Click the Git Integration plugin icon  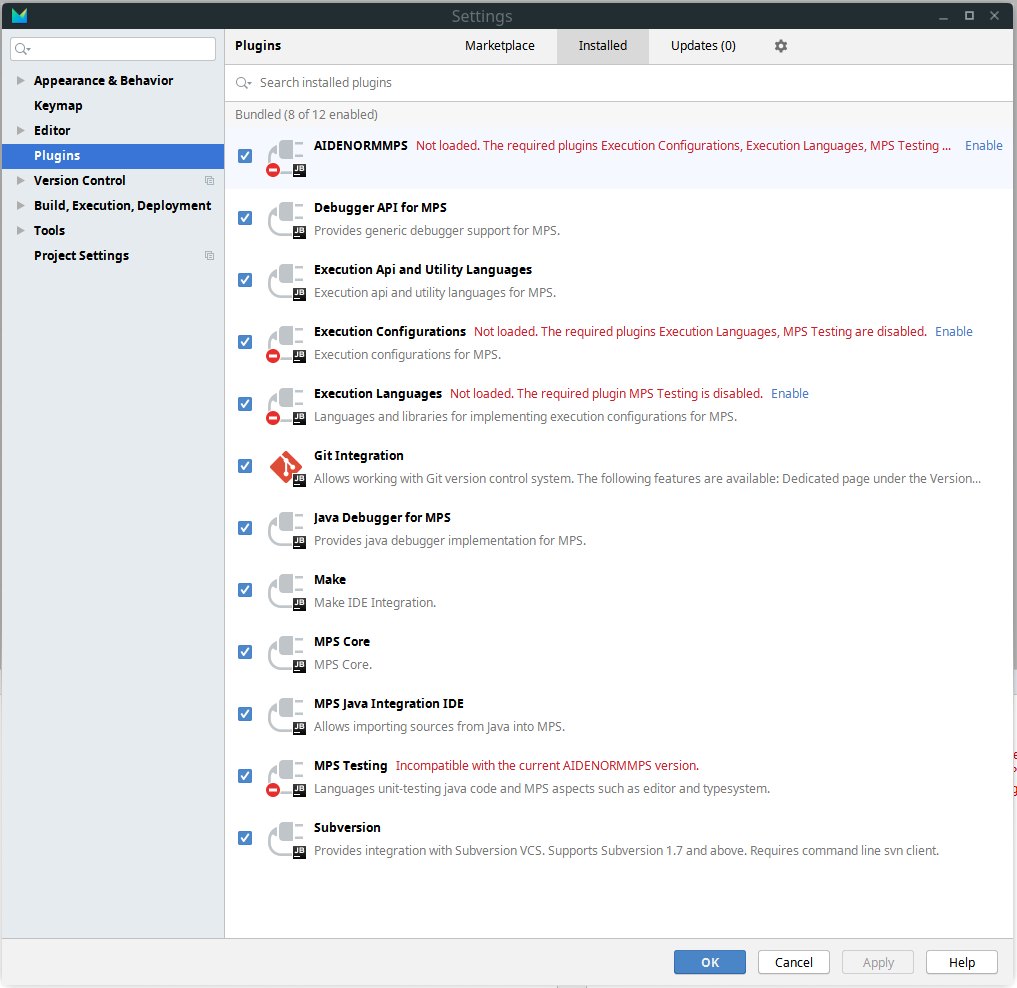pyautogui.click(x=286, y=467)
